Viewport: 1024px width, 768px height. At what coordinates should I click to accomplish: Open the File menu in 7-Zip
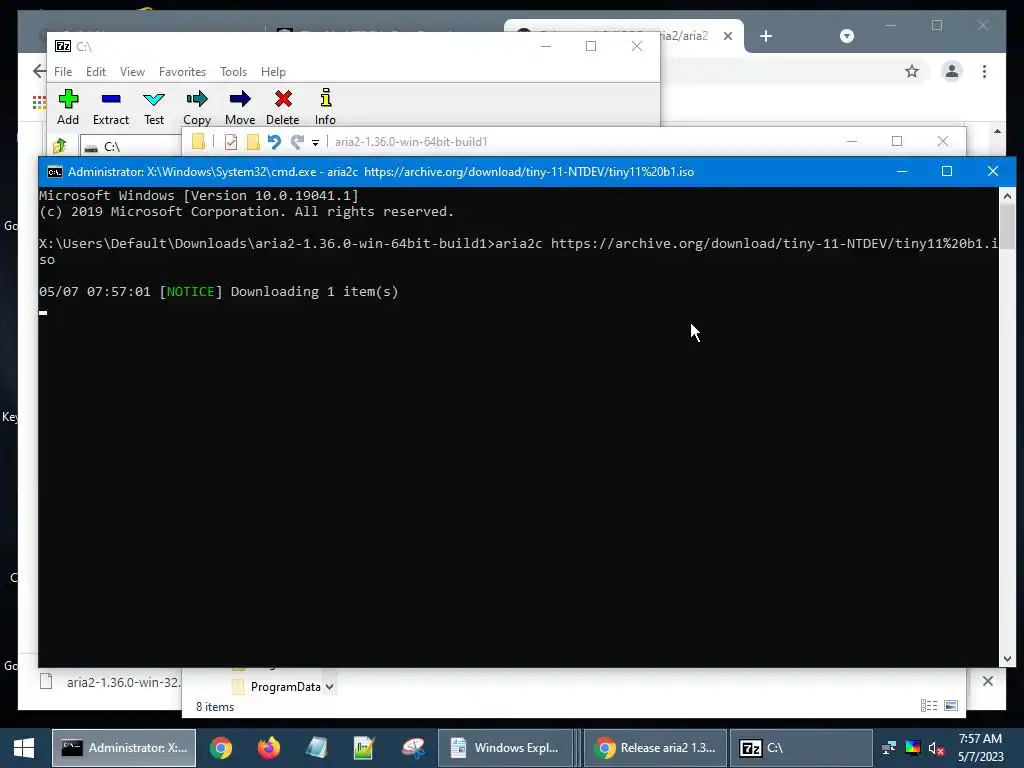point(63,72)
